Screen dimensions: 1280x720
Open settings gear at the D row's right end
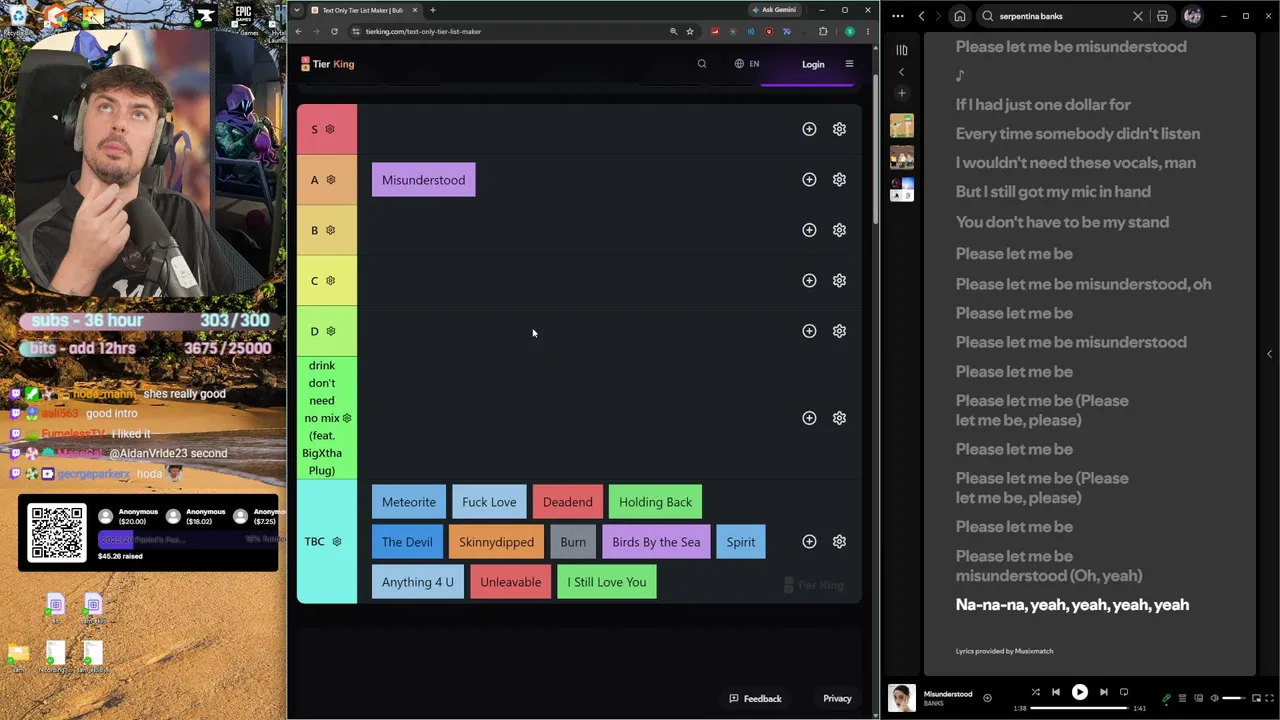point(839,331)
